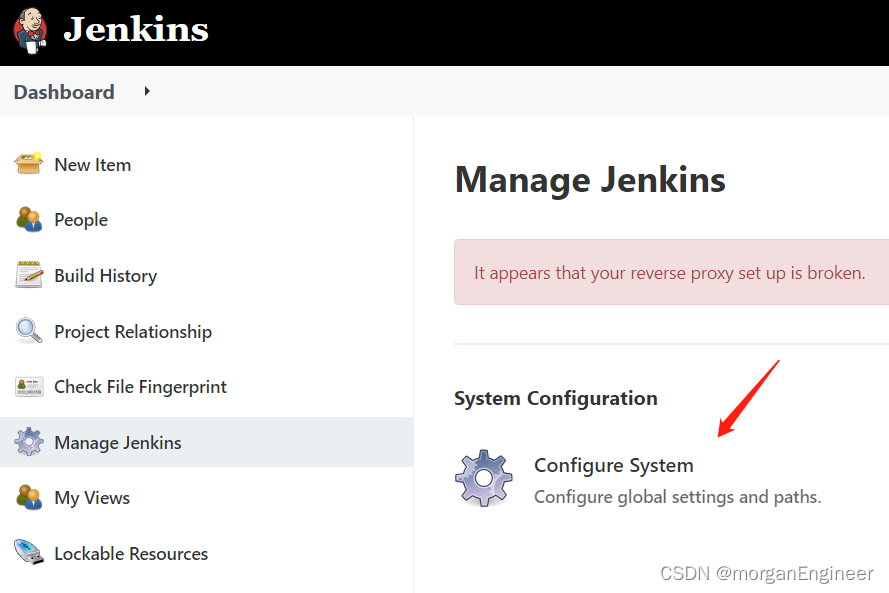Open Build History link

point(105,276)
